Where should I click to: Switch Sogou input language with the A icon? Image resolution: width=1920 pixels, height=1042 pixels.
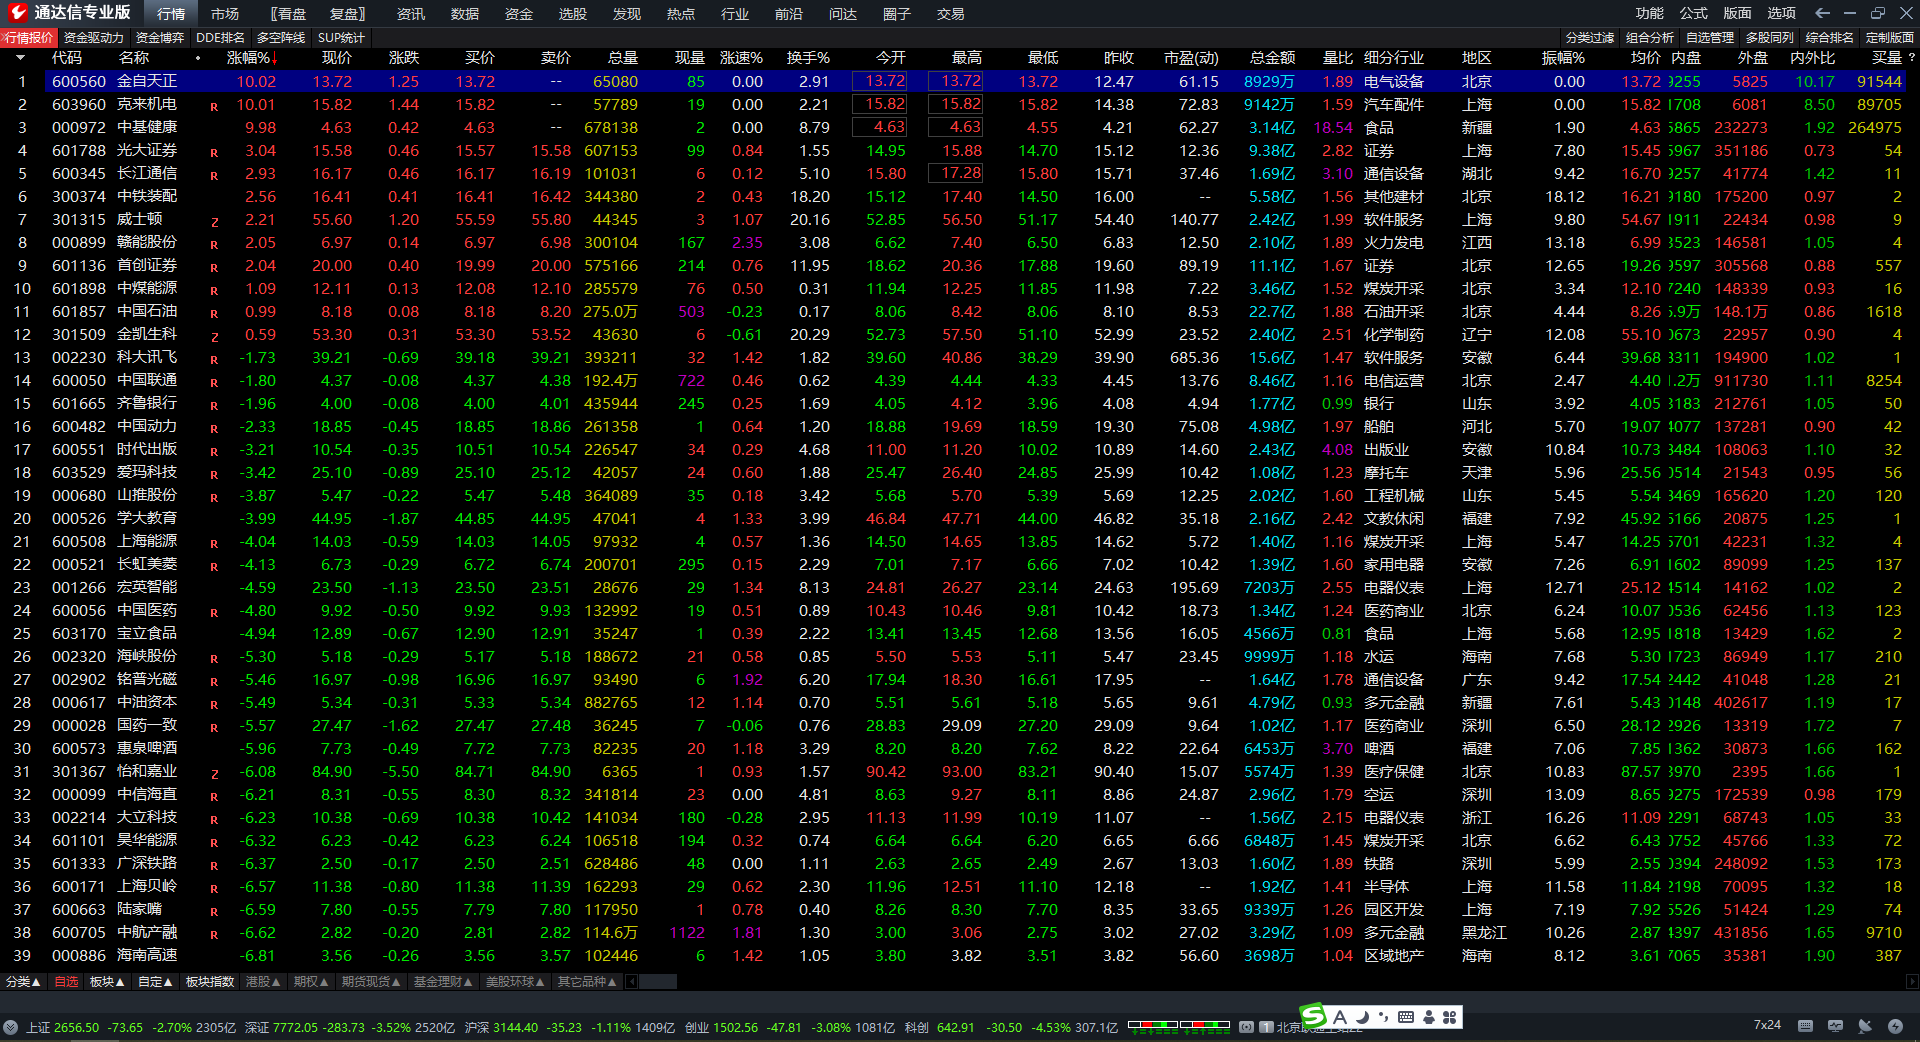click(x=1340, y=1017)
